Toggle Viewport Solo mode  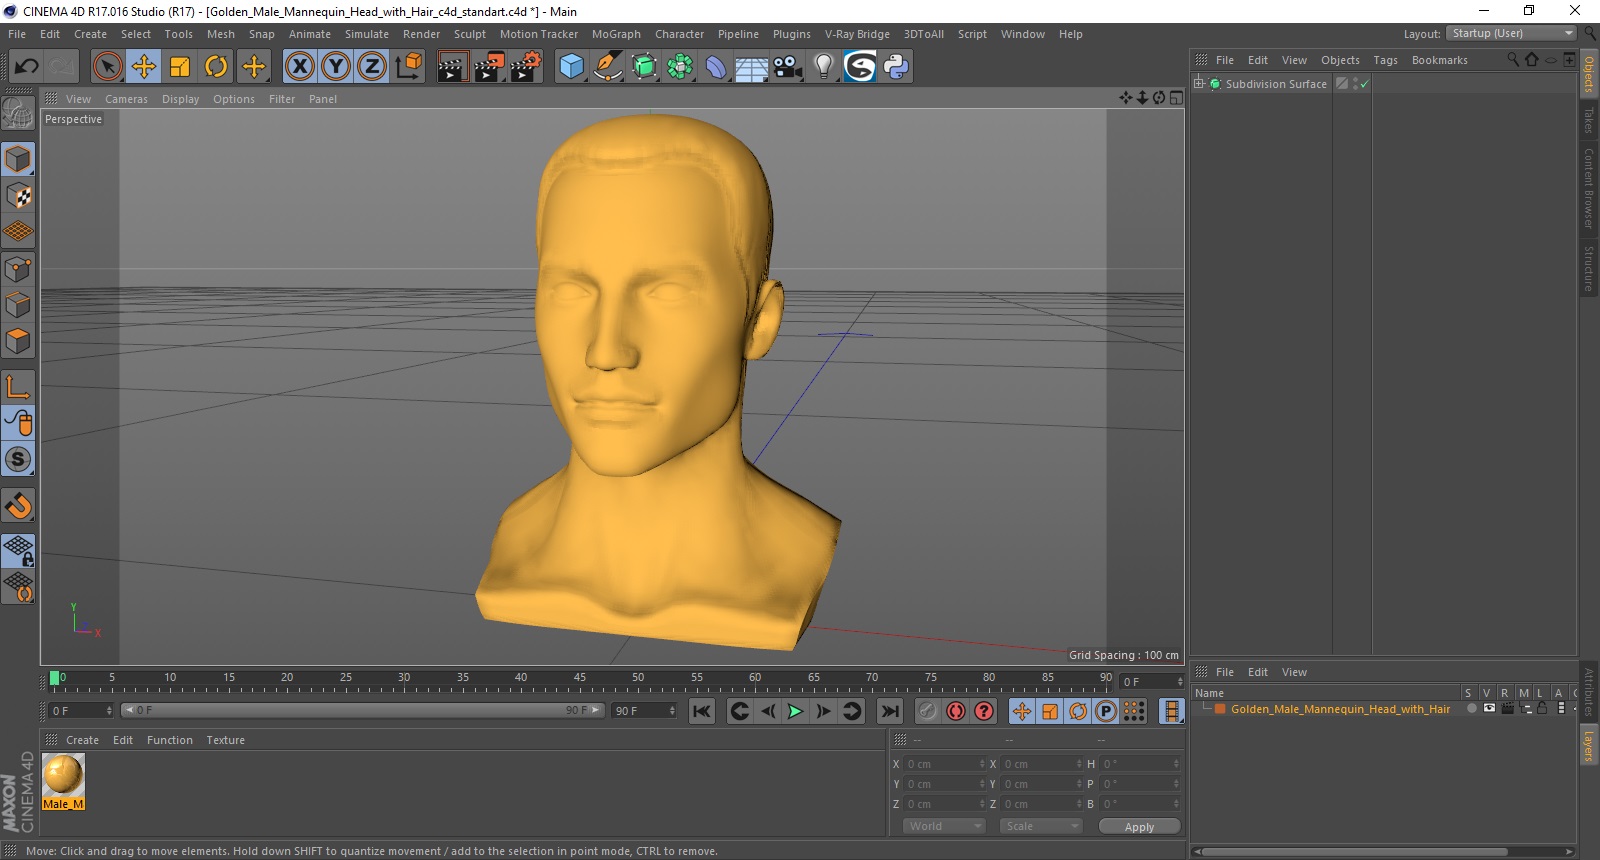tap(18, 460)
